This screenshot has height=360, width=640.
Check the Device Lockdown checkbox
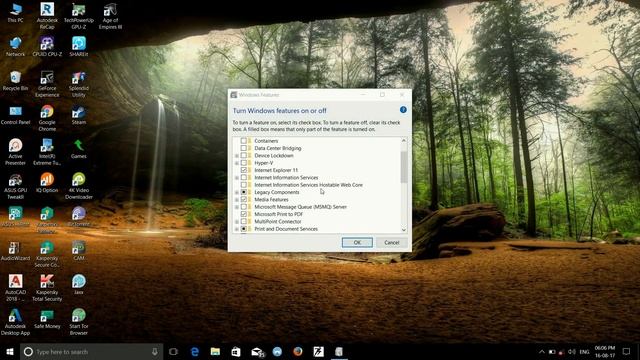coord(244,156)
